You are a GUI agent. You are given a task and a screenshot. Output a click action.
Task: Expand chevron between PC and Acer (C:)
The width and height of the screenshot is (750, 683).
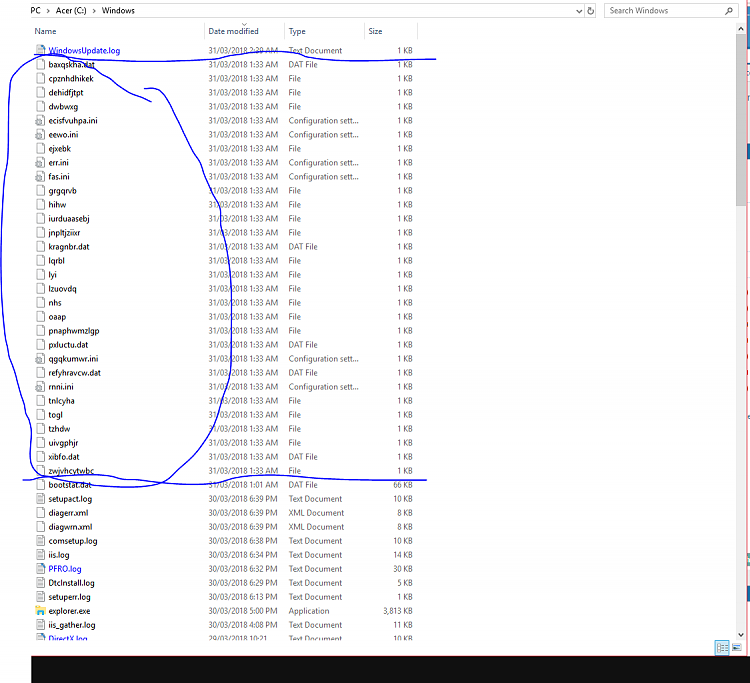pyautogui.click(x=48, y=11)
